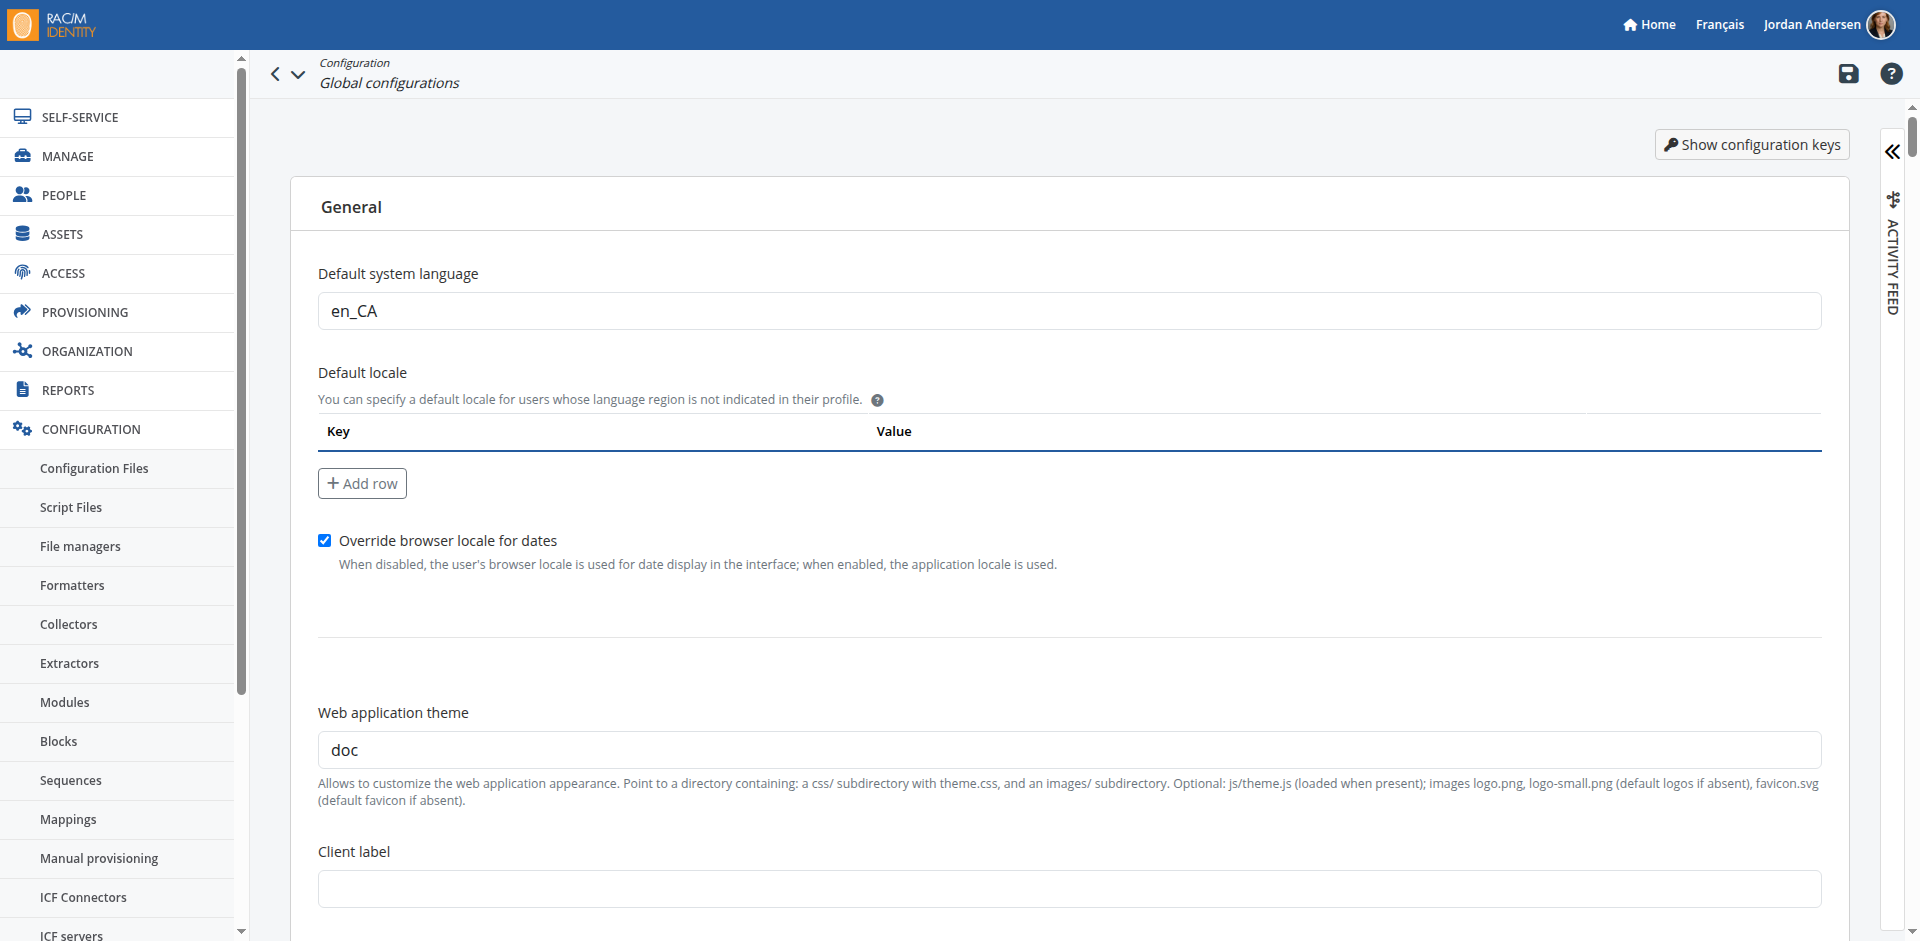Click the Assets database icon
Screen dimensions: 1920x941
pyautogui.click(x=22, y=234)
